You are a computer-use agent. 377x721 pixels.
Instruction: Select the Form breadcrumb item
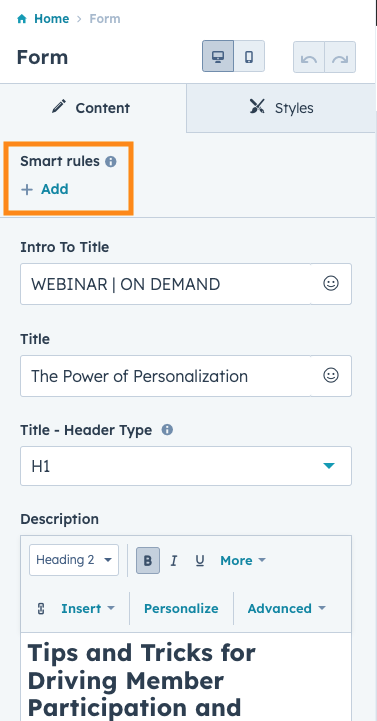pyautogui.click(x=105, y=19)
